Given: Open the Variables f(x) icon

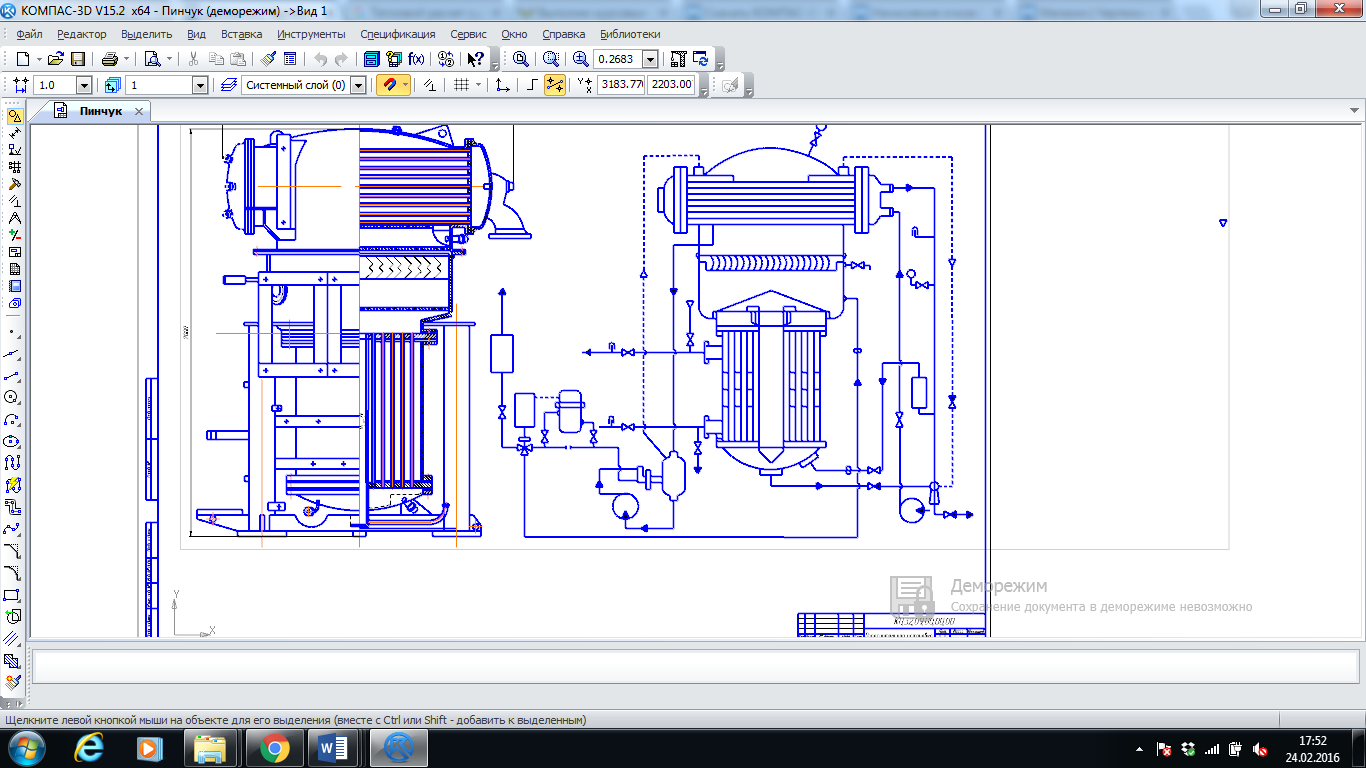Looking at the screenshot, I should coord(416,59).
